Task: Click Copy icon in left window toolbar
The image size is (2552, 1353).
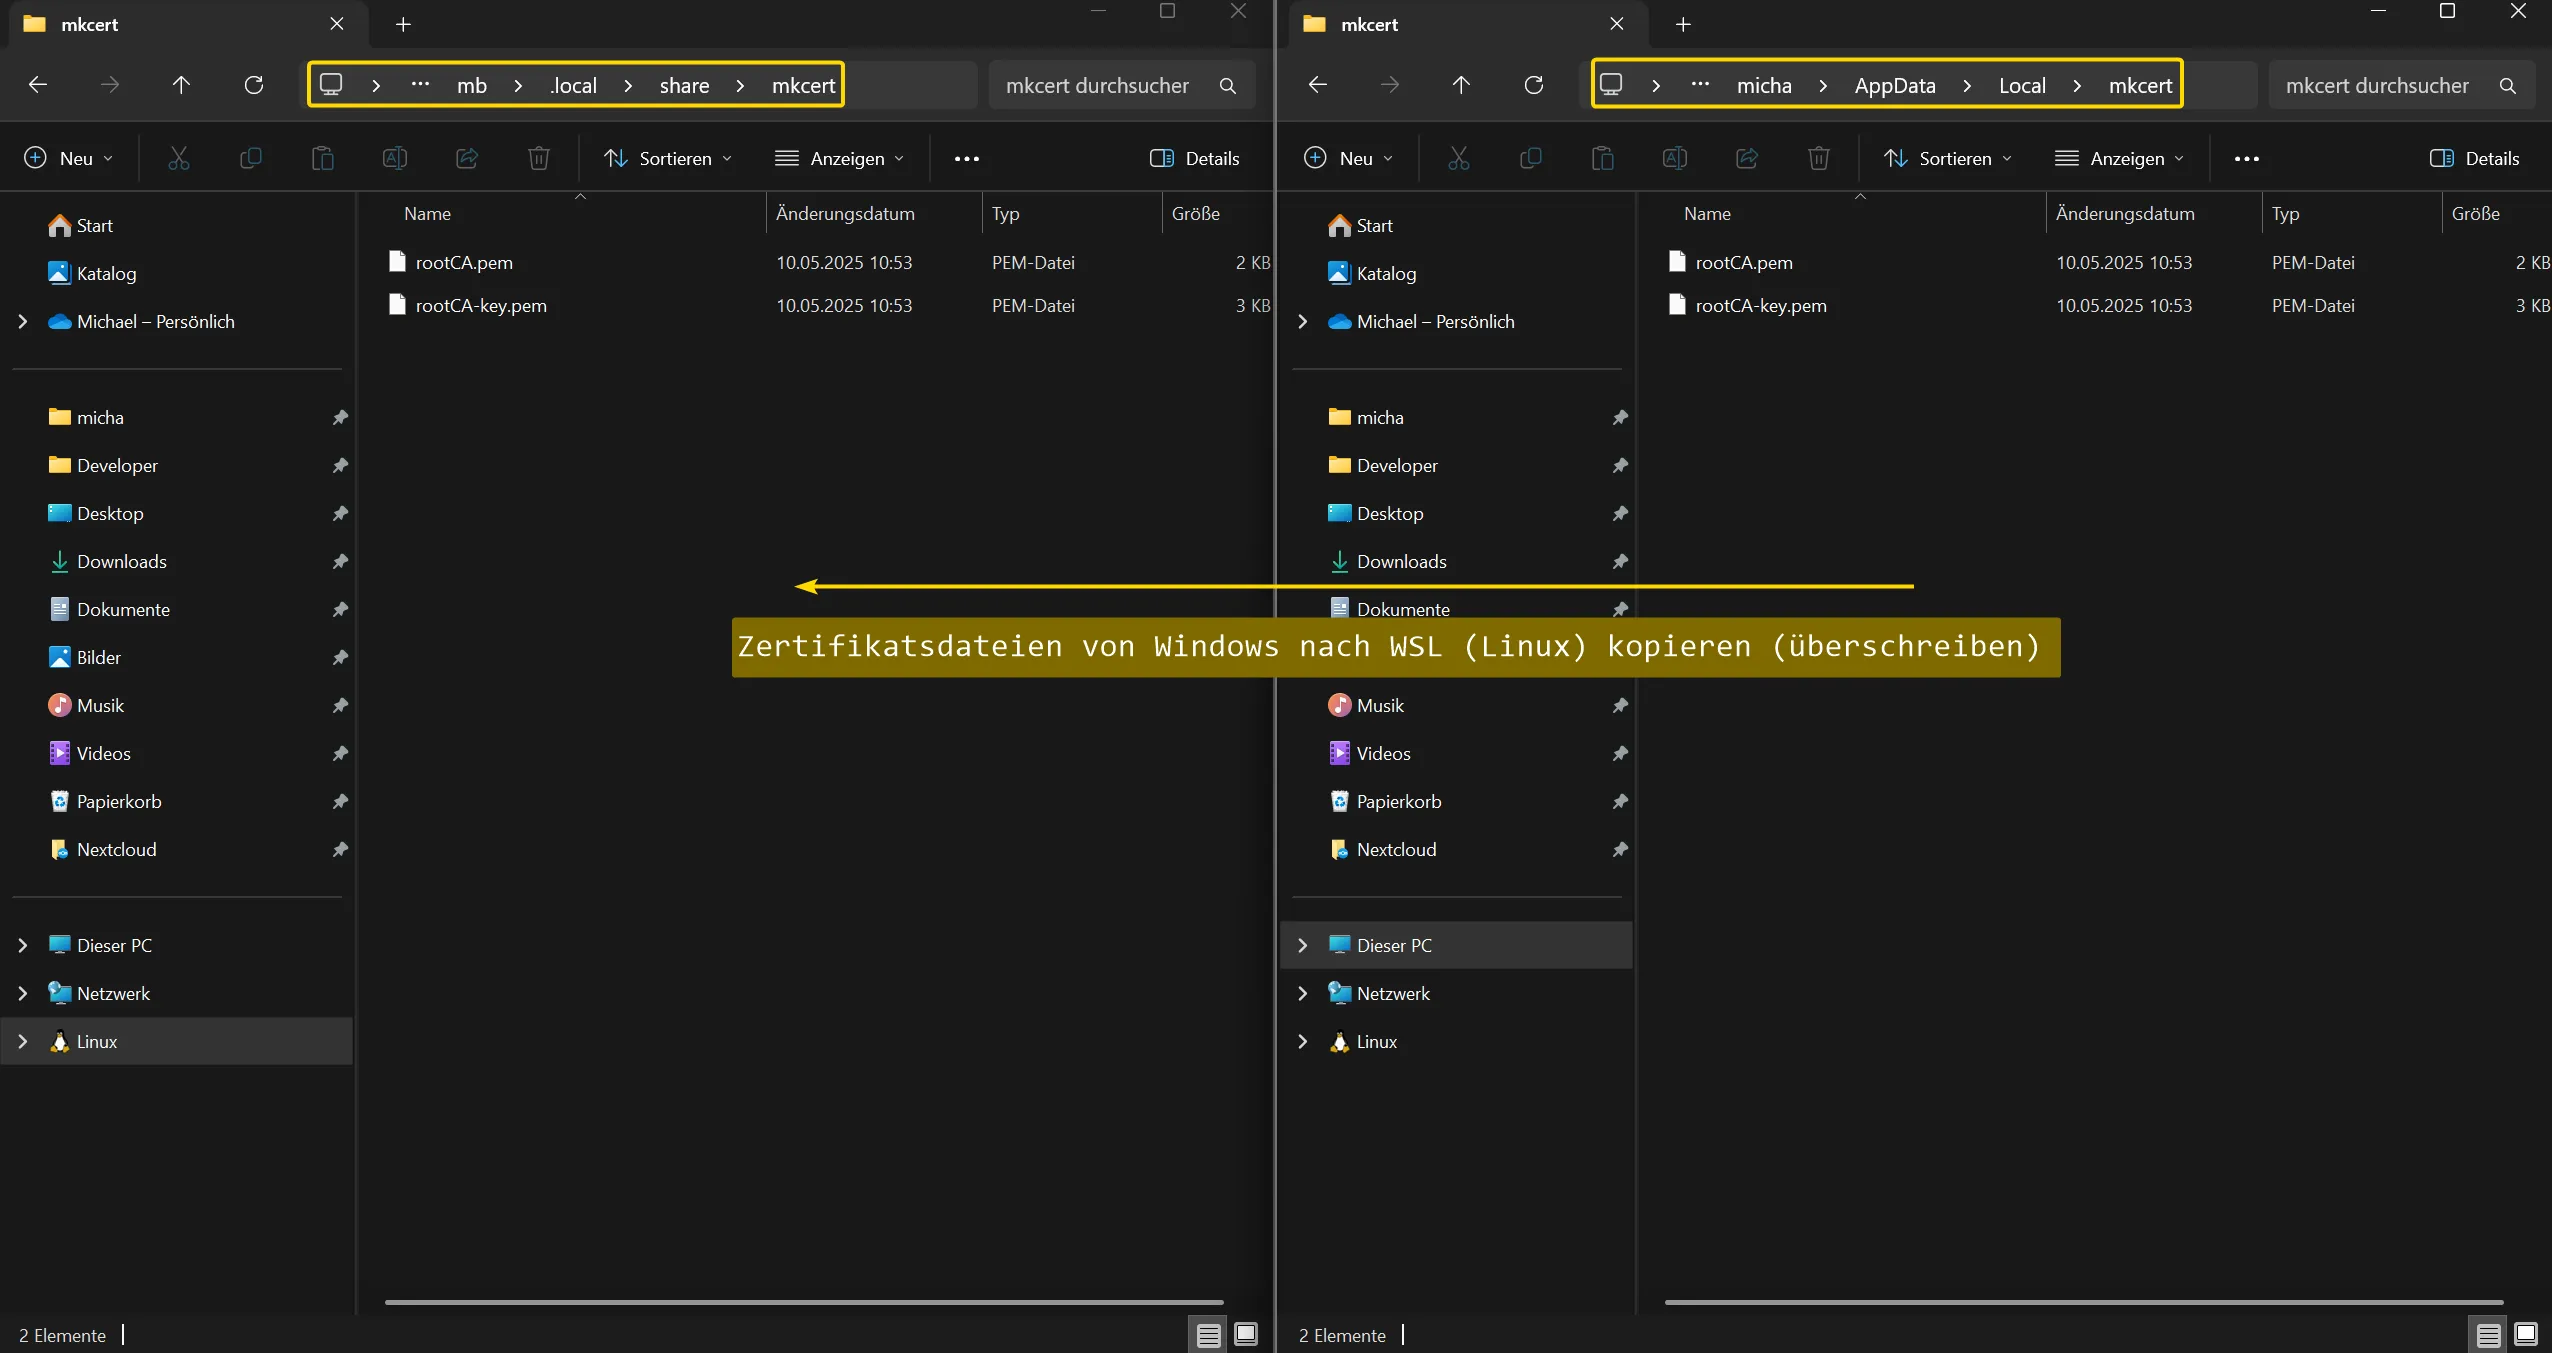Action: (251, 158)
